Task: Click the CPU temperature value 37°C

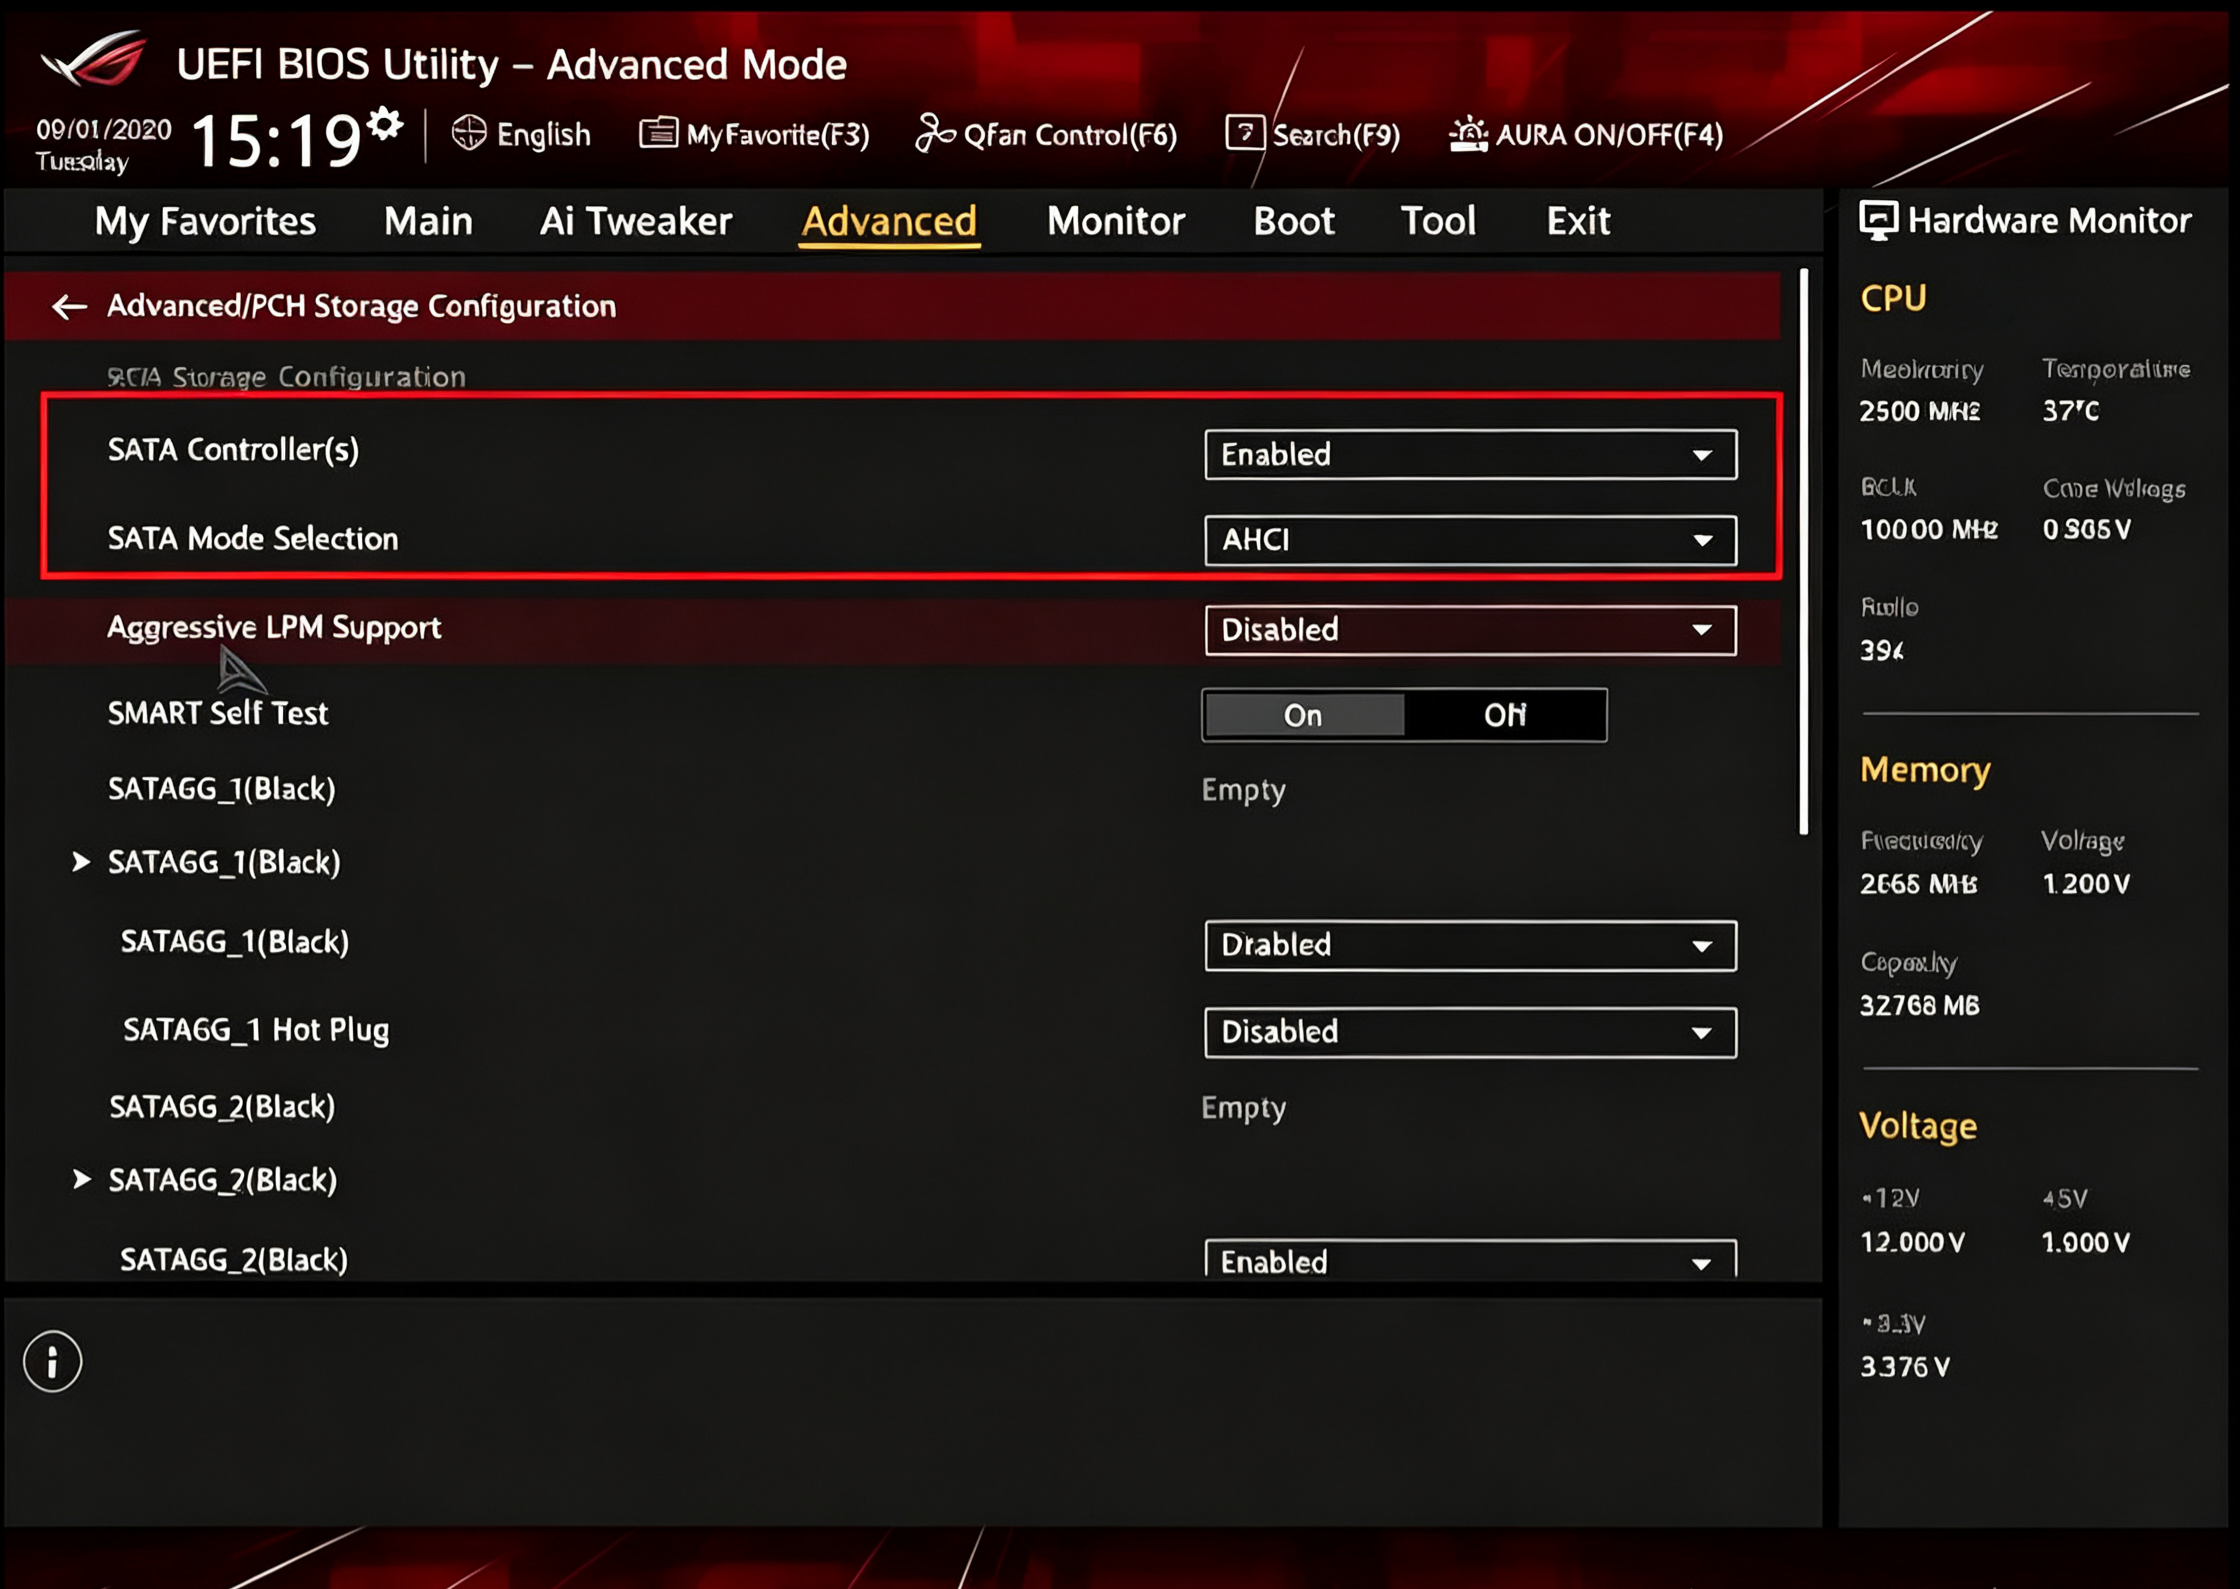Action: coord(2070,411)
